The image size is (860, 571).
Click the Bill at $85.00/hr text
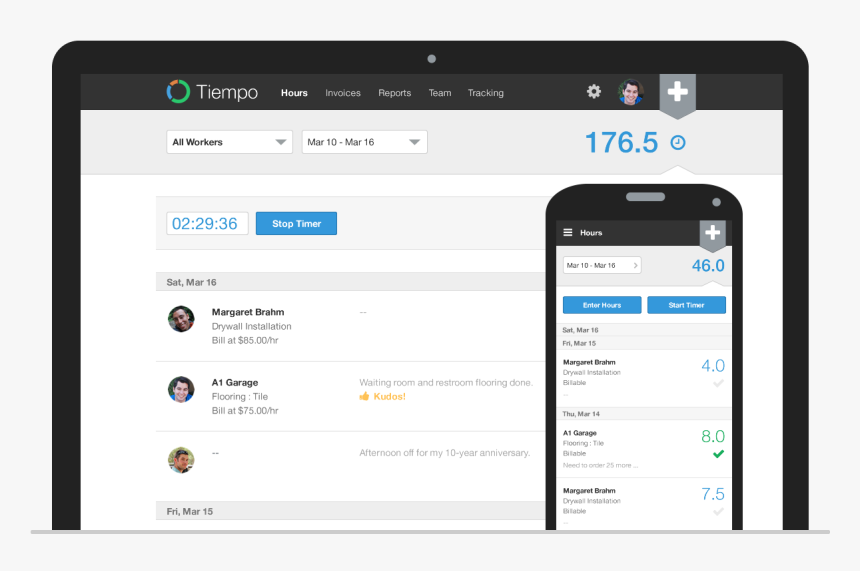click(x=245, y=340)
